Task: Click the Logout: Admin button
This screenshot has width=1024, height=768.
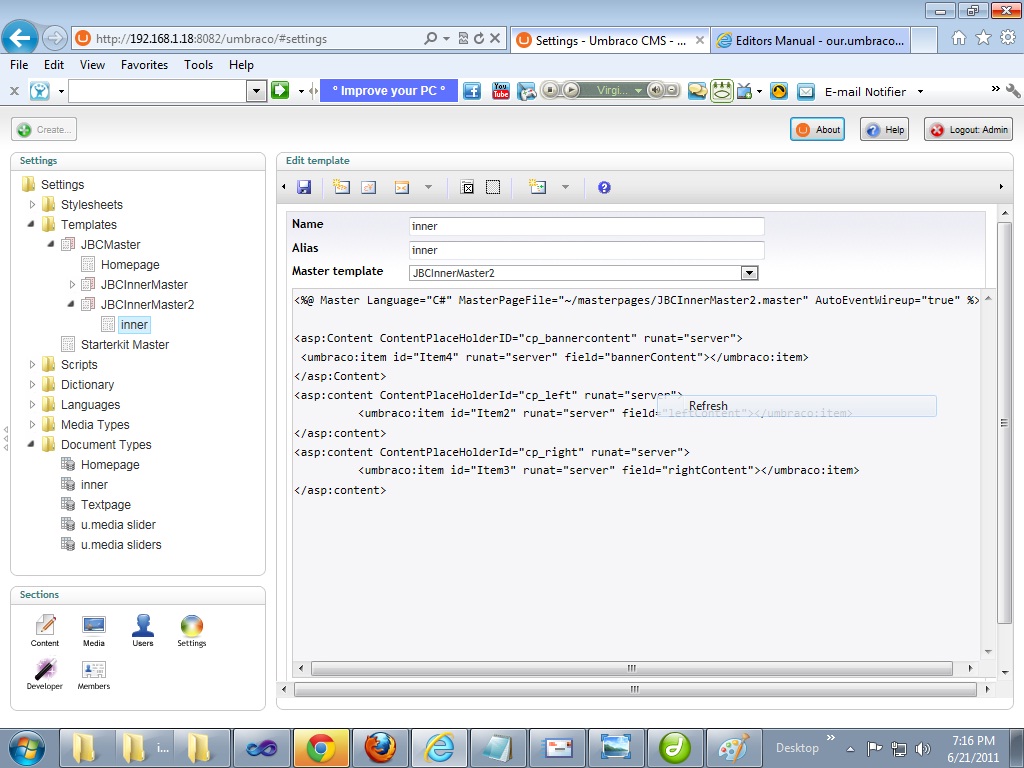Action: [x=968, y=130]
